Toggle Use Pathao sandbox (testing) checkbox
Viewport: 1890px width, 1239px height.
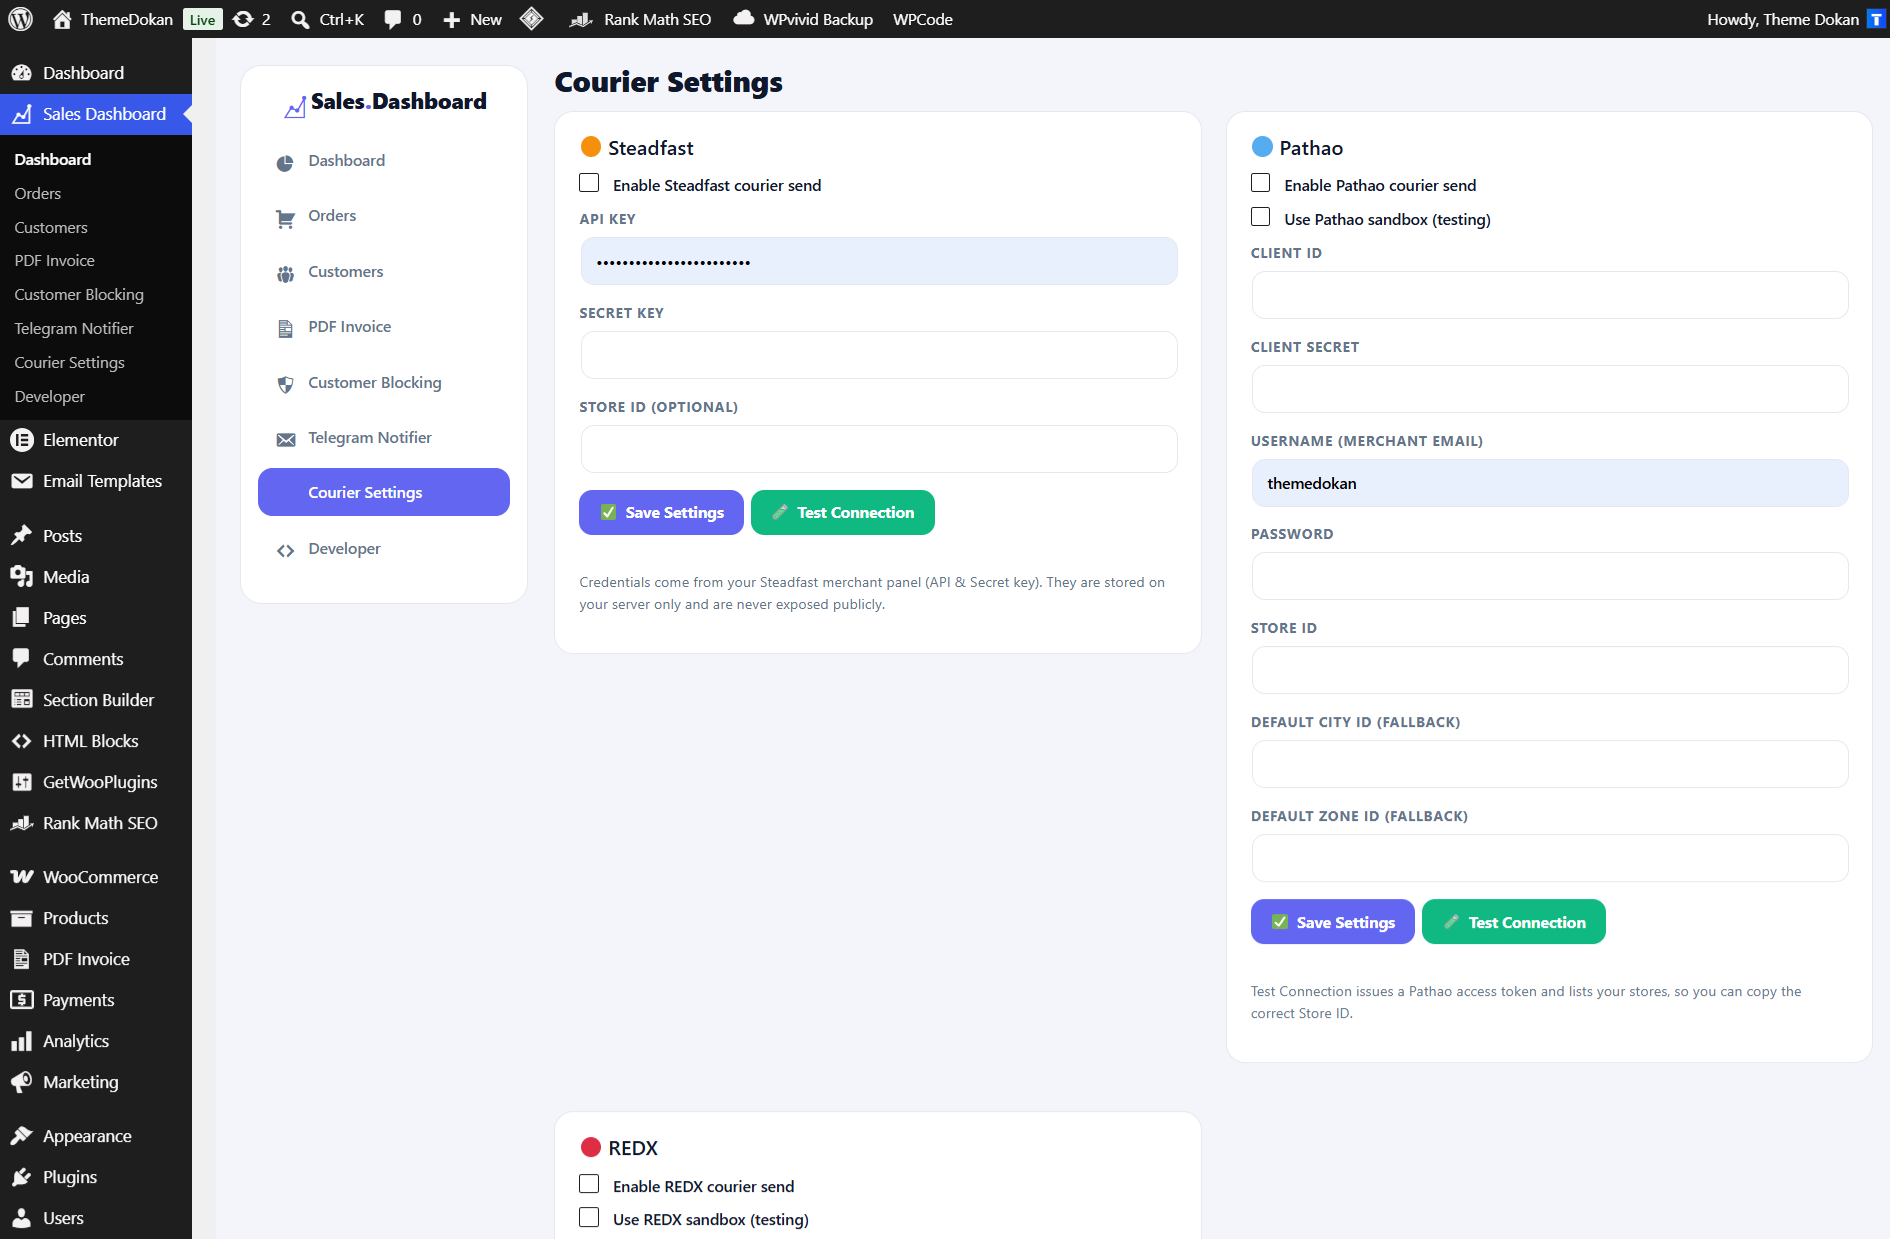coord(1261,217)
